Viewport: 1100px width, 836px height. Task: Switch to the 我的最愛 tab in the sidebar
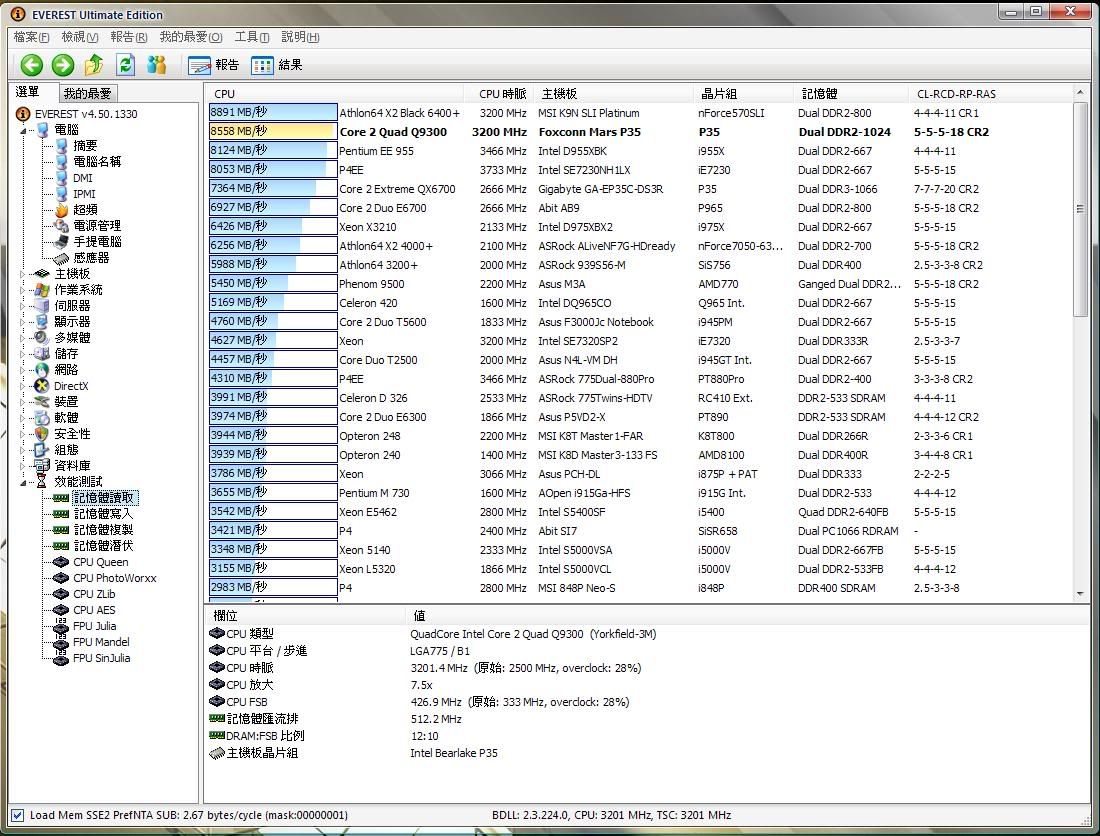[x=87, y=93]
